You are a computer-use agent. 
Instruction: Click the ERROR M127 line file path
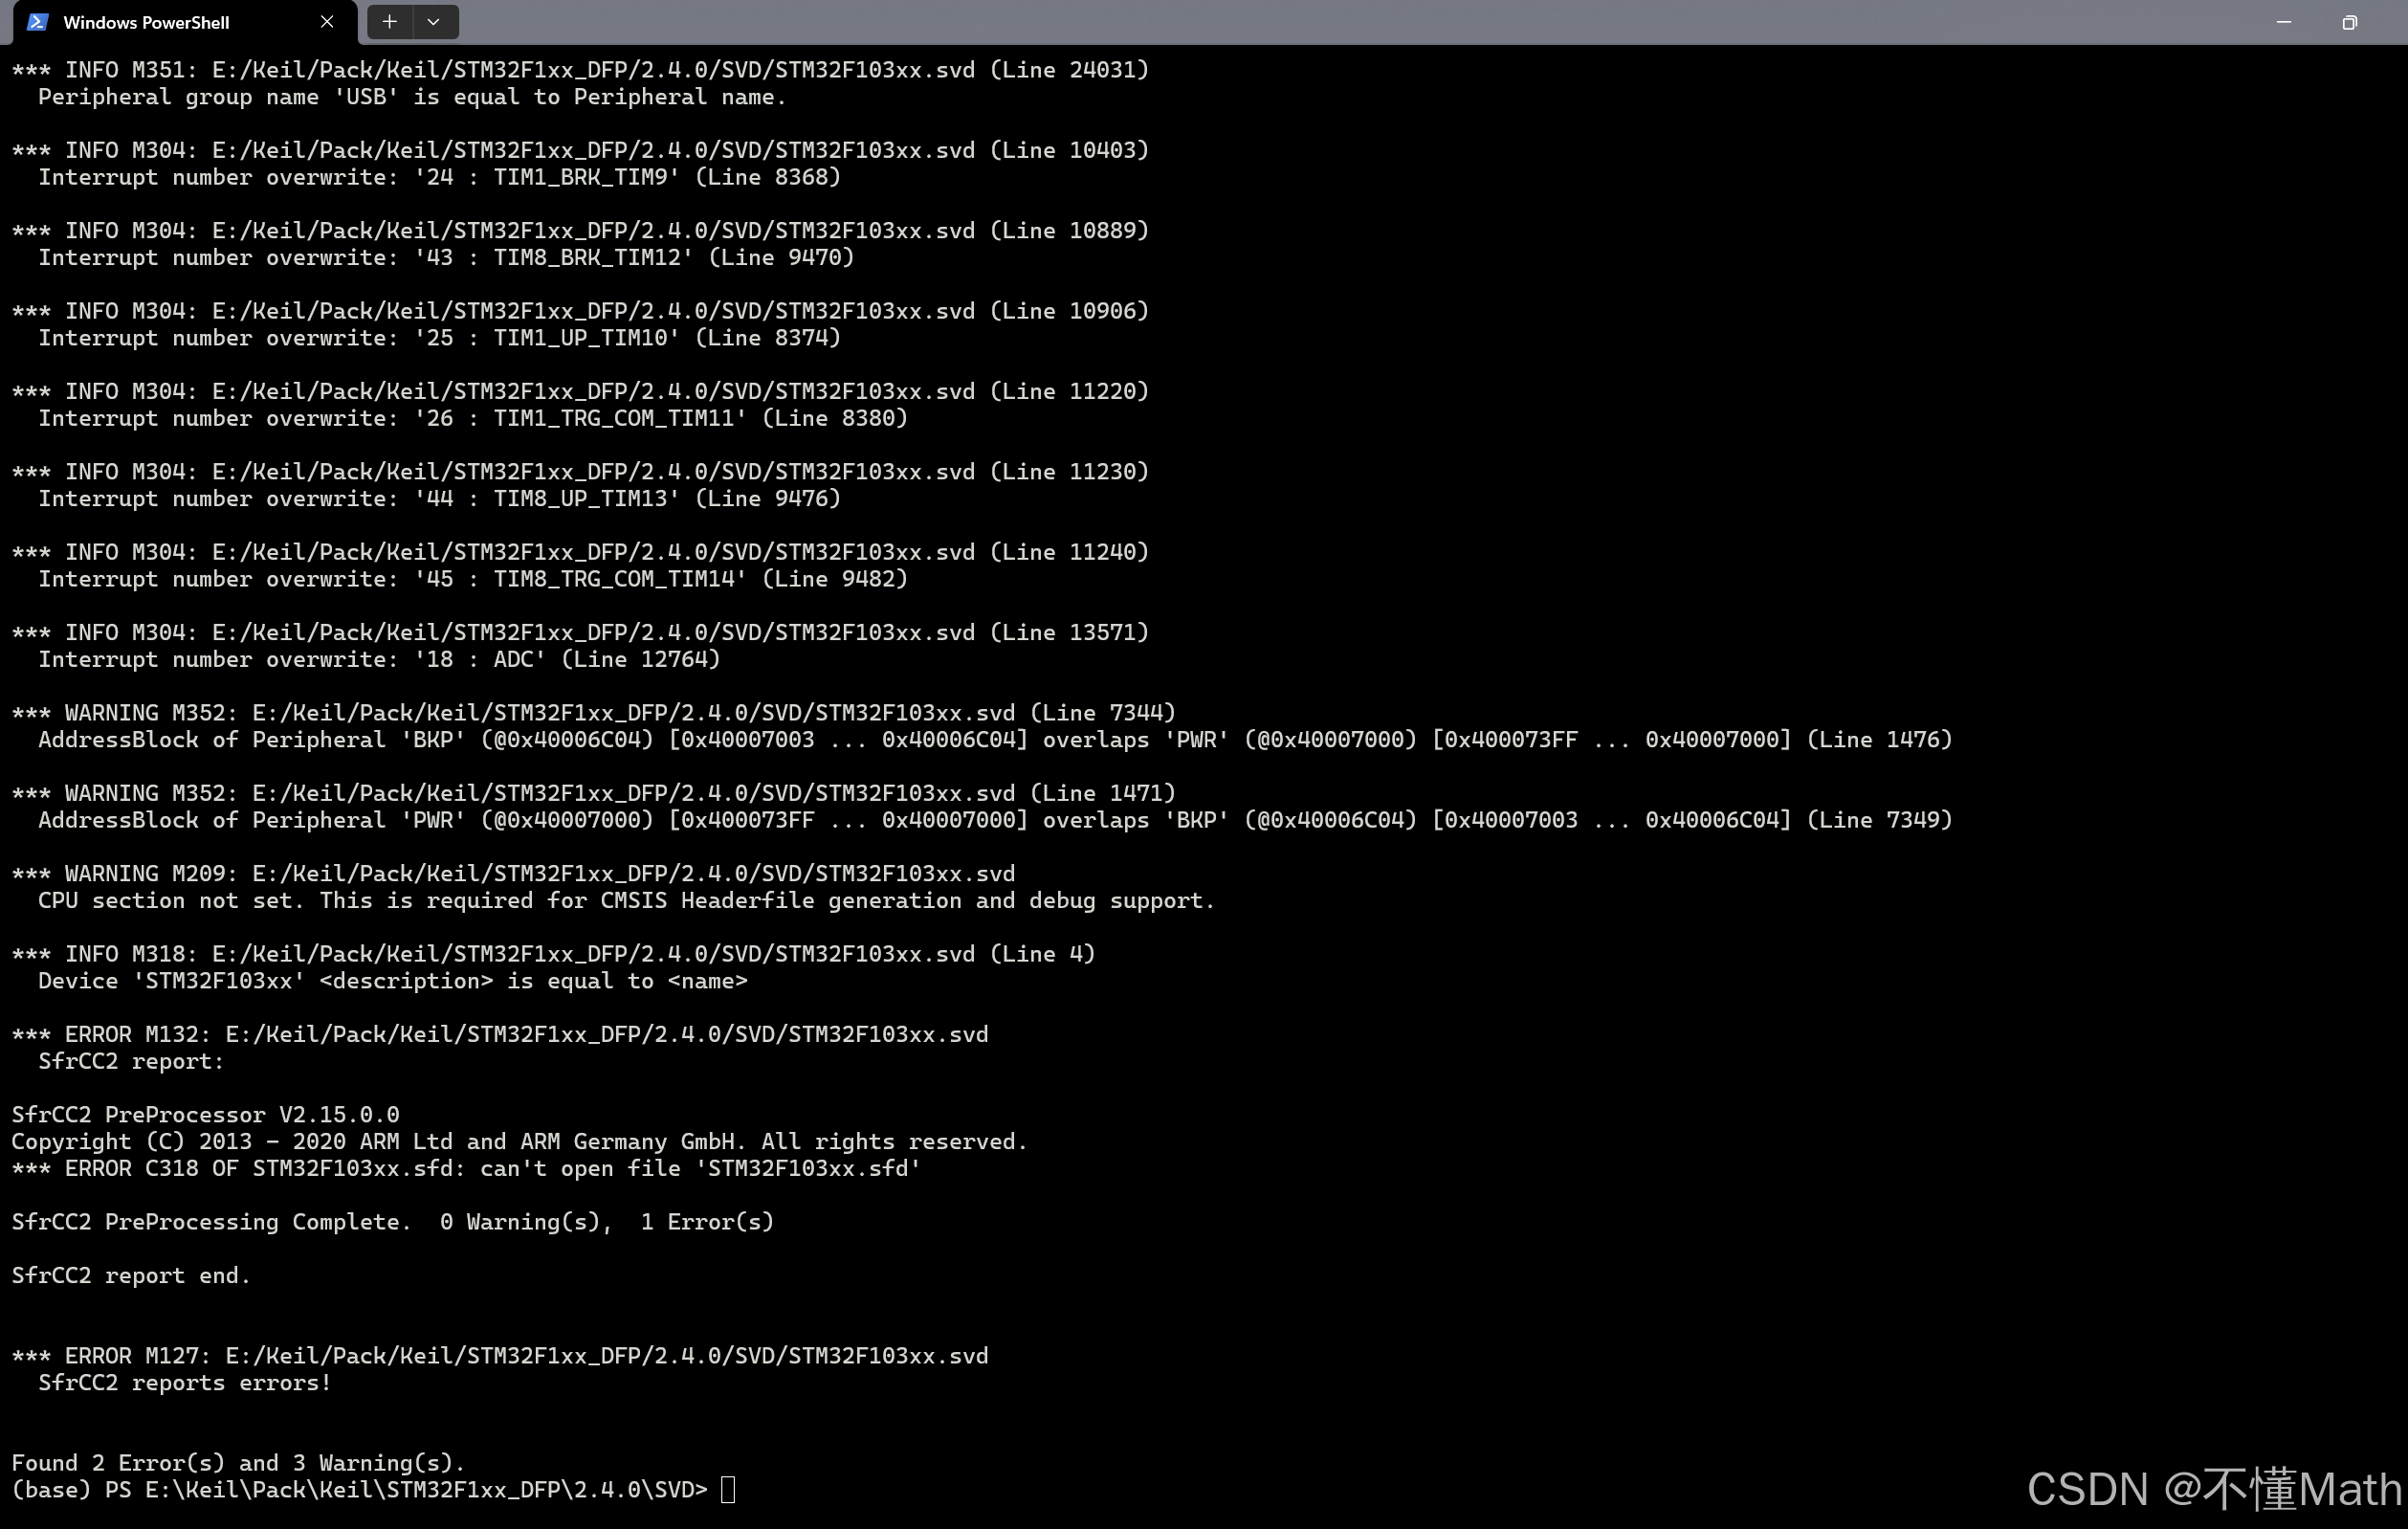tap(606, 1356)
